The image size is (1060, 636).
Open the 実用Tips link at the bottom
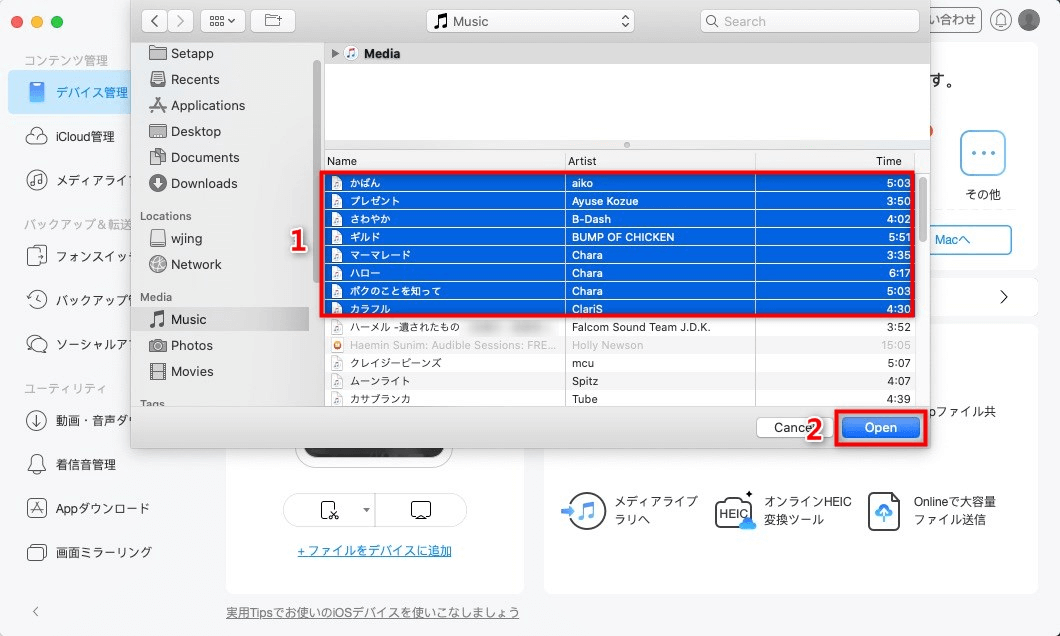[372, 612]
